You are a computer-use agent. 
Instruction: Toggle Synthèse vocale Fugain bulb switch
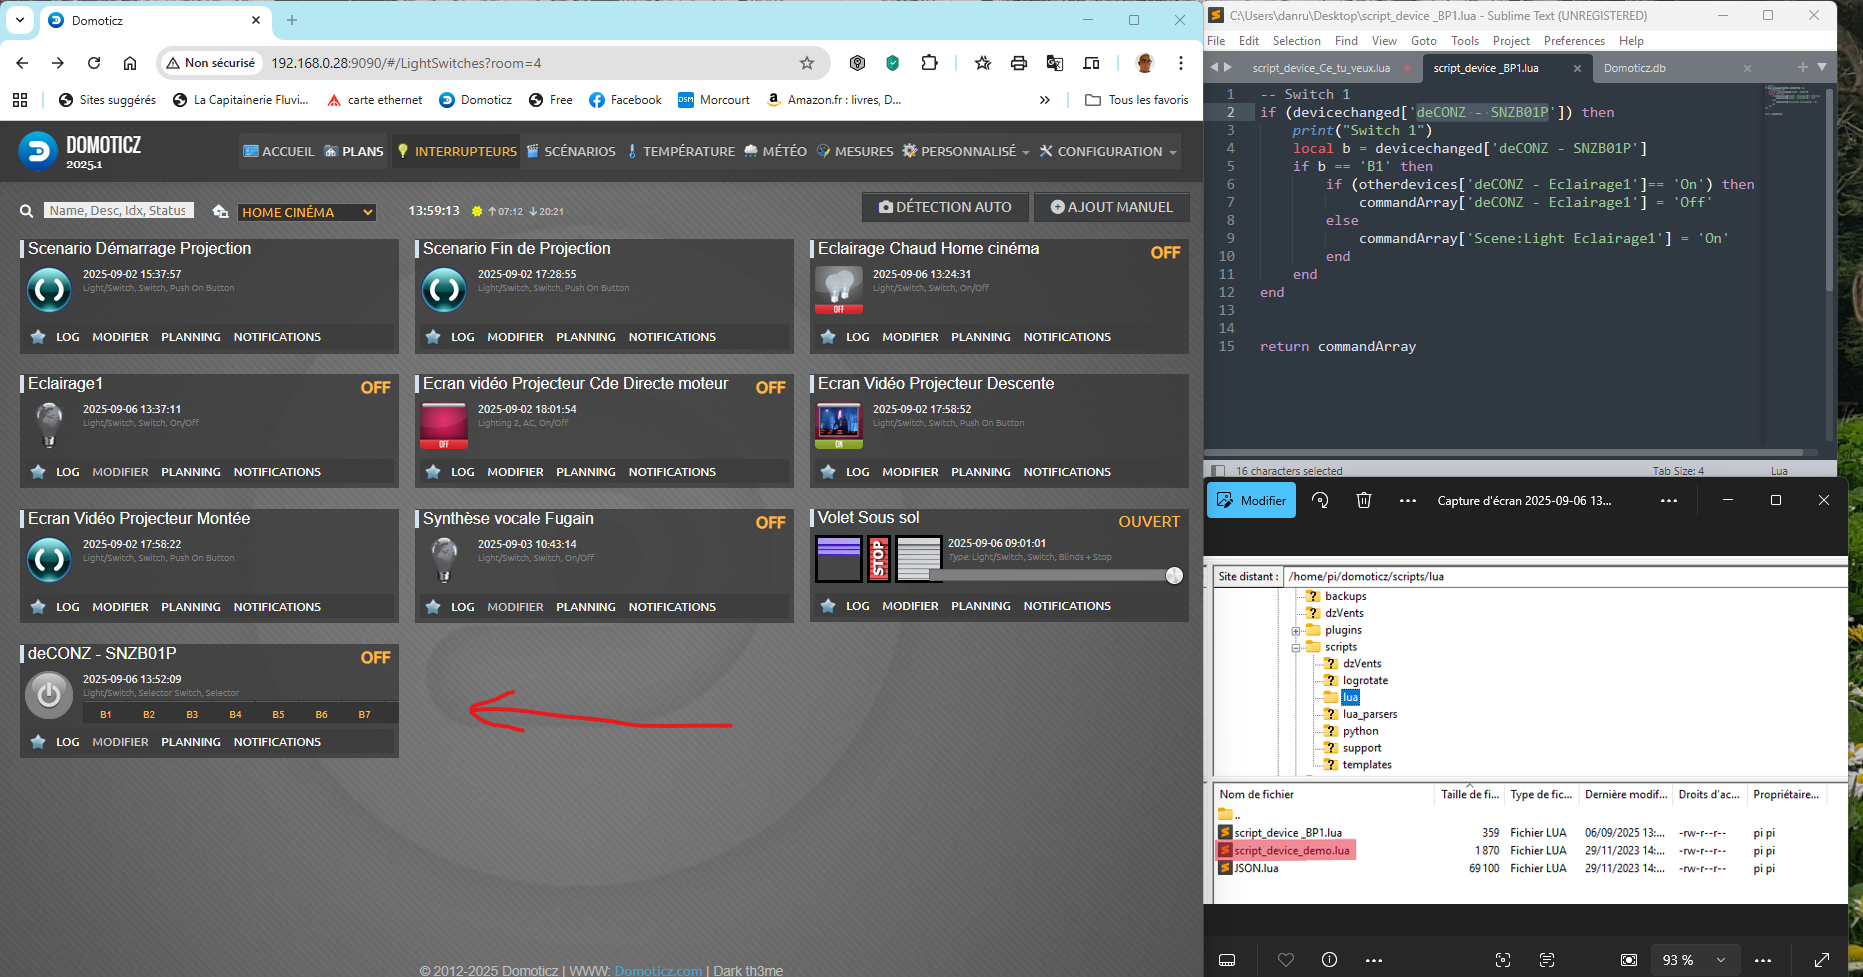444,560
